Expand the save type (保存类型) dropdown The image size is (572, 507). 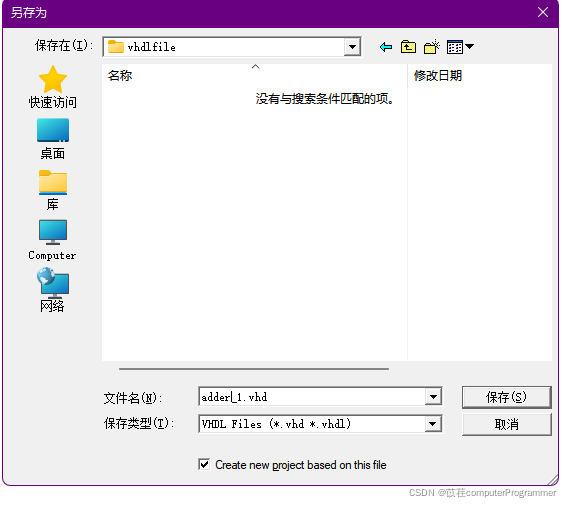point(432,423)
